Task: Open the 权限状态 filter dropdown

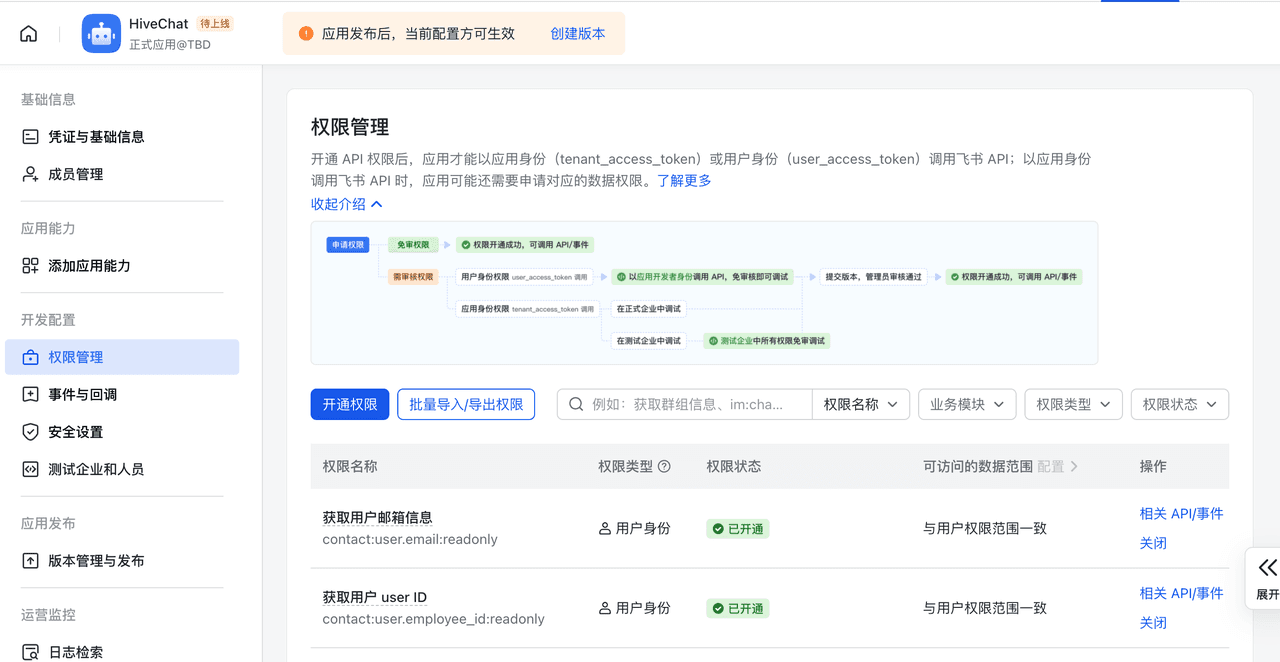Action: point(1180,404)
